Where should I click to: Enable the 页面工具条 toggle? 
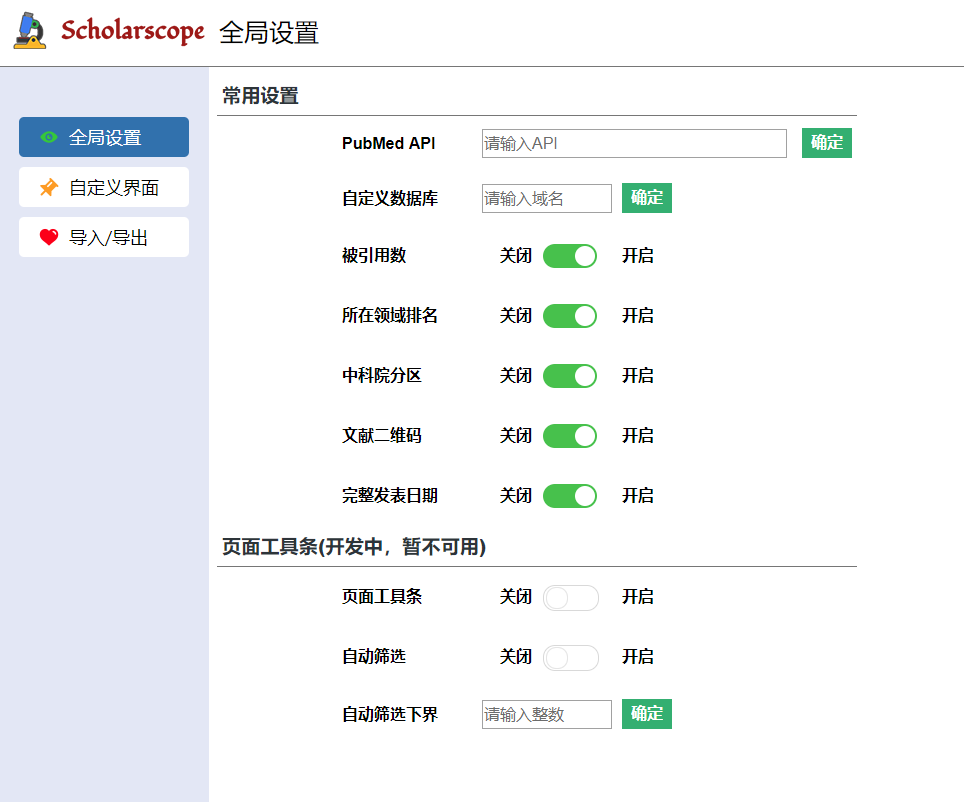point(570,597)
